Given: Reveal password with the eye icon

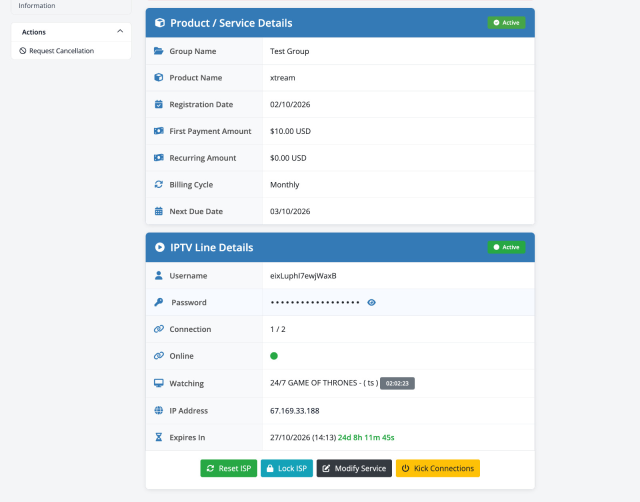Looking at the screenshot, I should pos(371,302).
